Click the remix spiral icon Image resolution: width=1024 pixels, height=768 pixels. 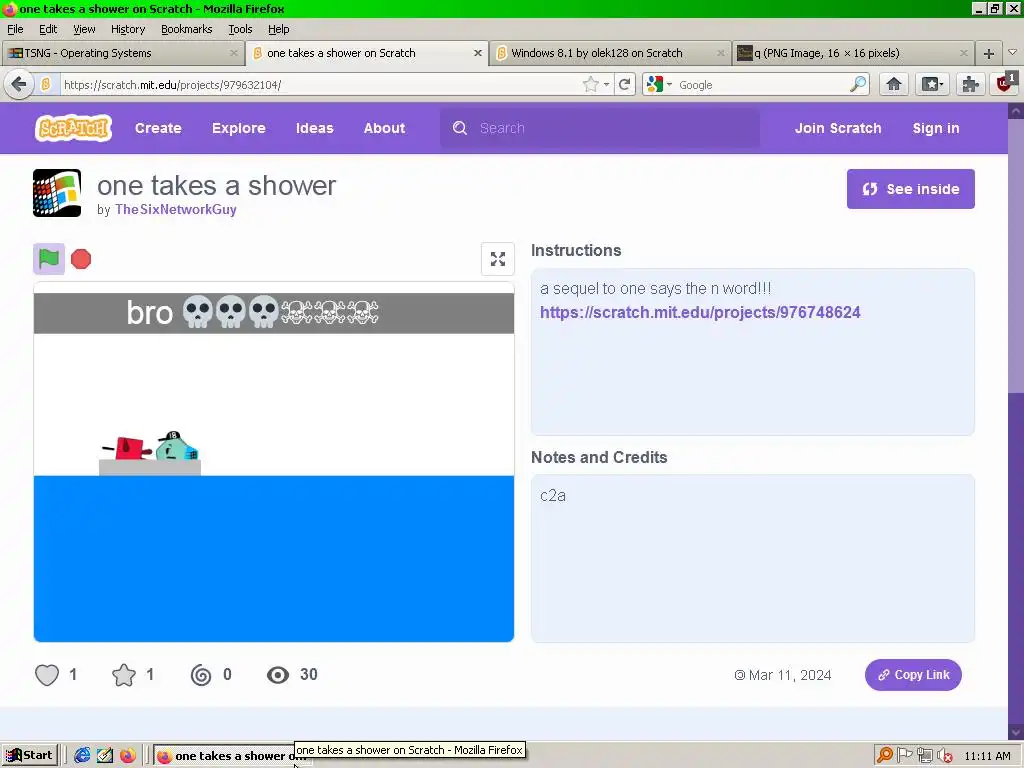(200, 675)
